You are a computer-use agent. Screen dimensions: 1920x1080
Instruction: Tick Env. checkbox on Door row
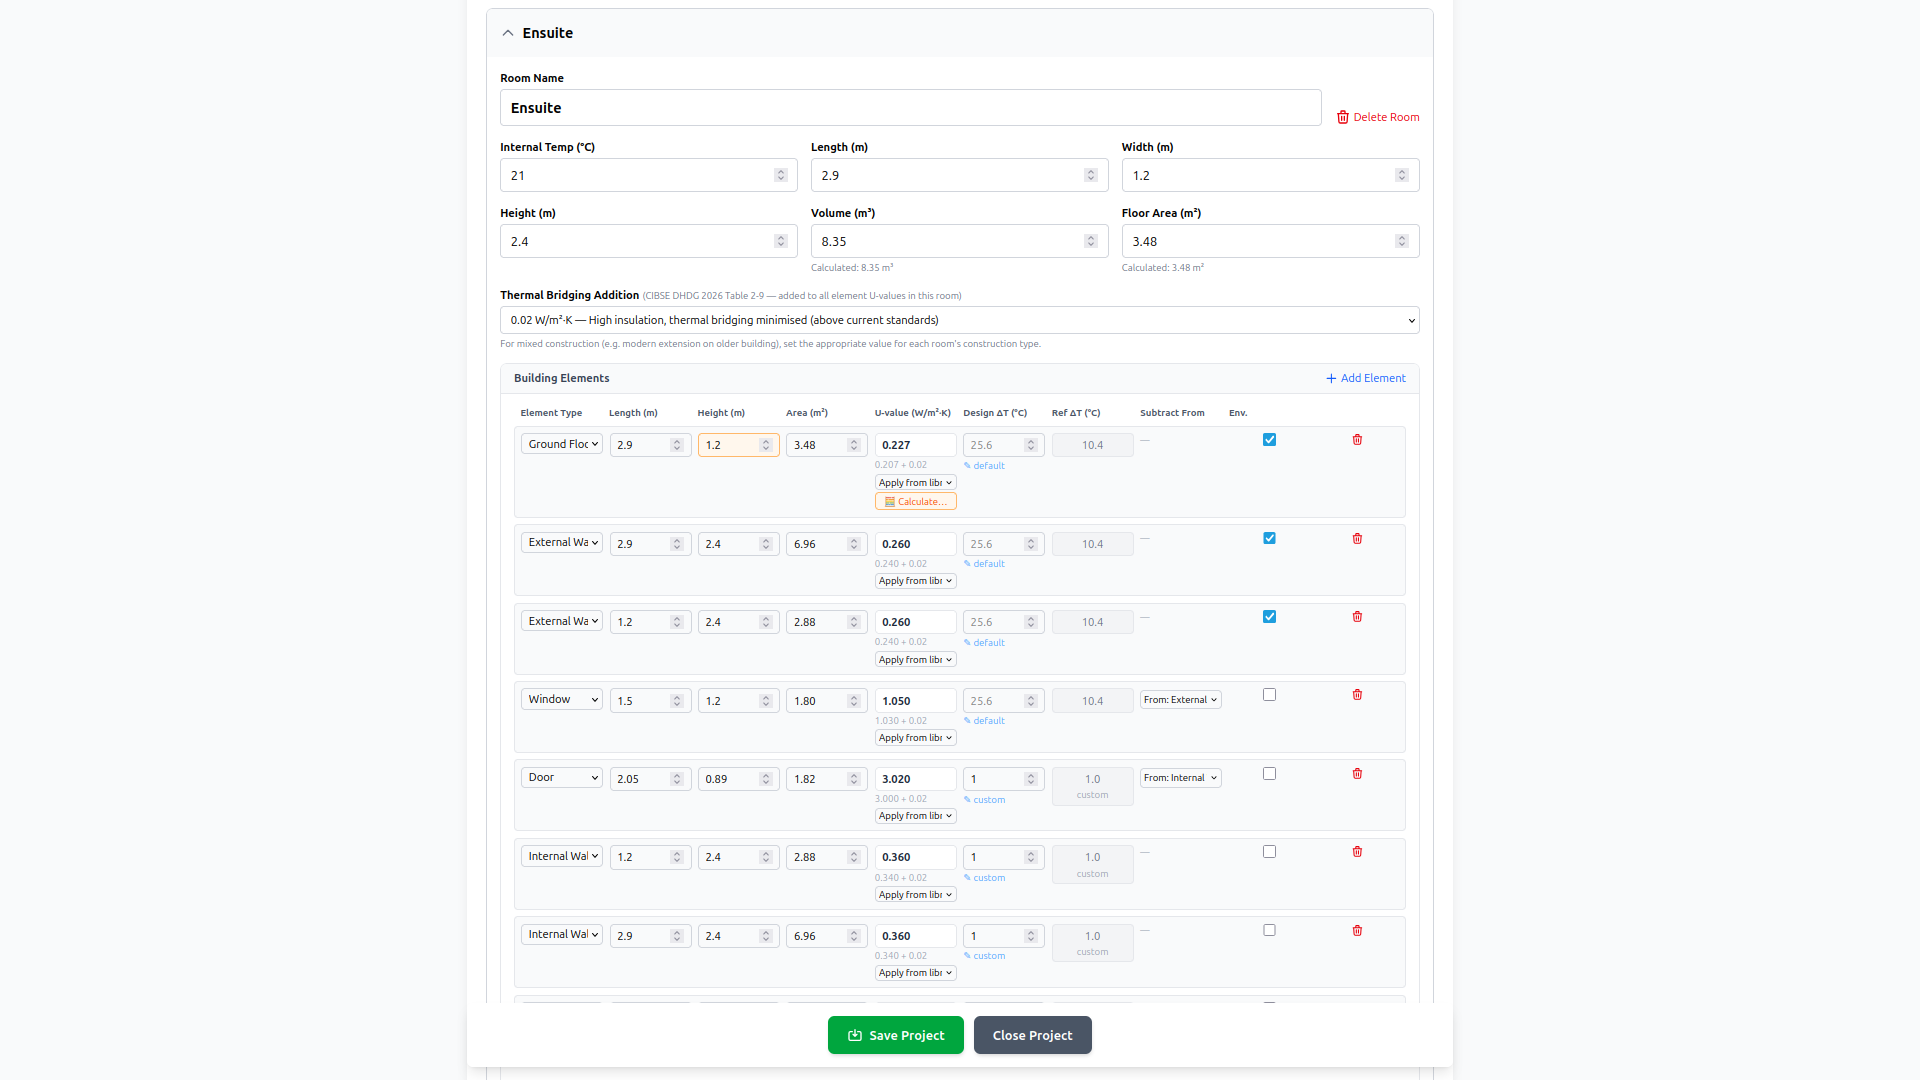[x=1269, y=774]
